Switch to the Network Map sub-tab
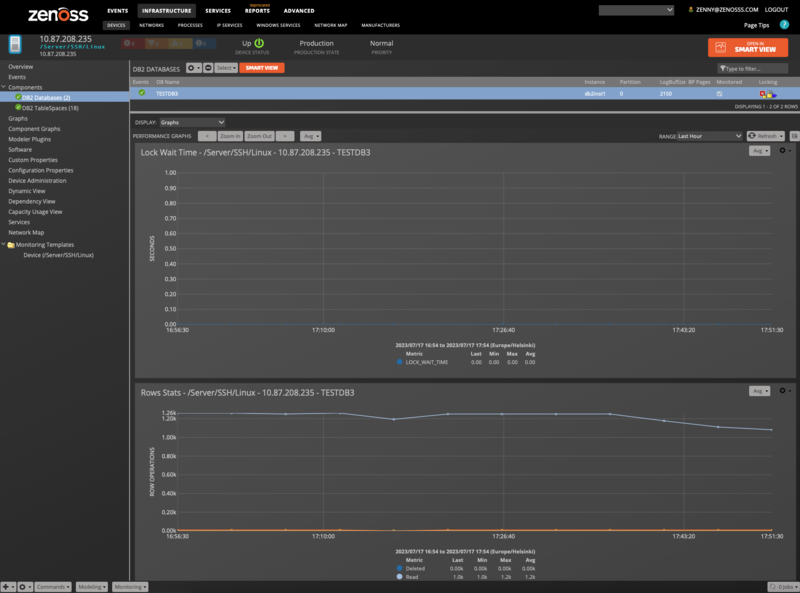 [331, 25]
